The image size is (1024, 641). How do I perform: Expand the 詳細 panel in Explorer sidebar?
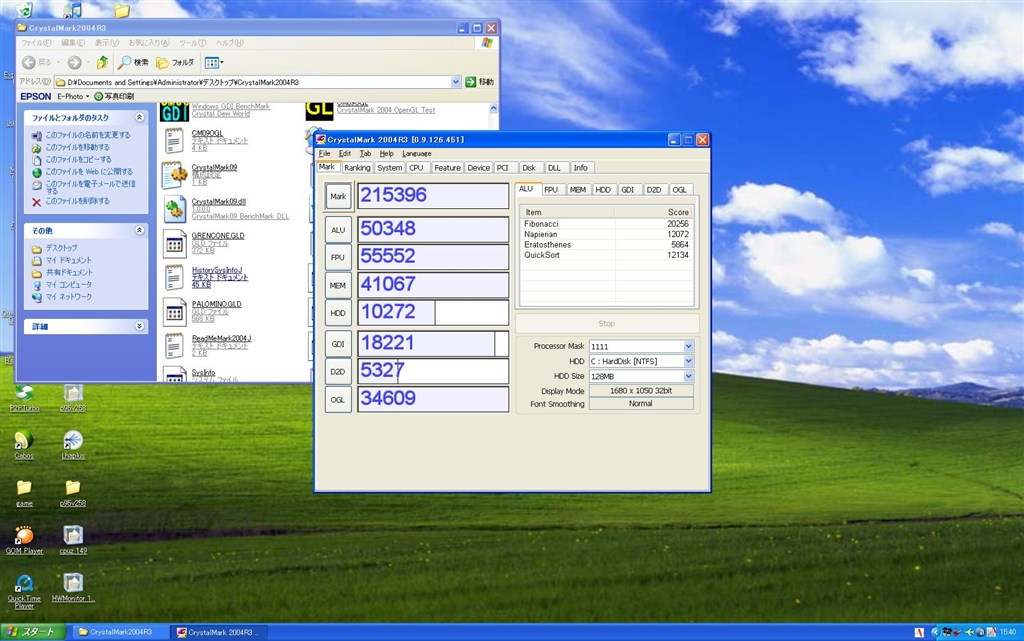tap(139, 326)
